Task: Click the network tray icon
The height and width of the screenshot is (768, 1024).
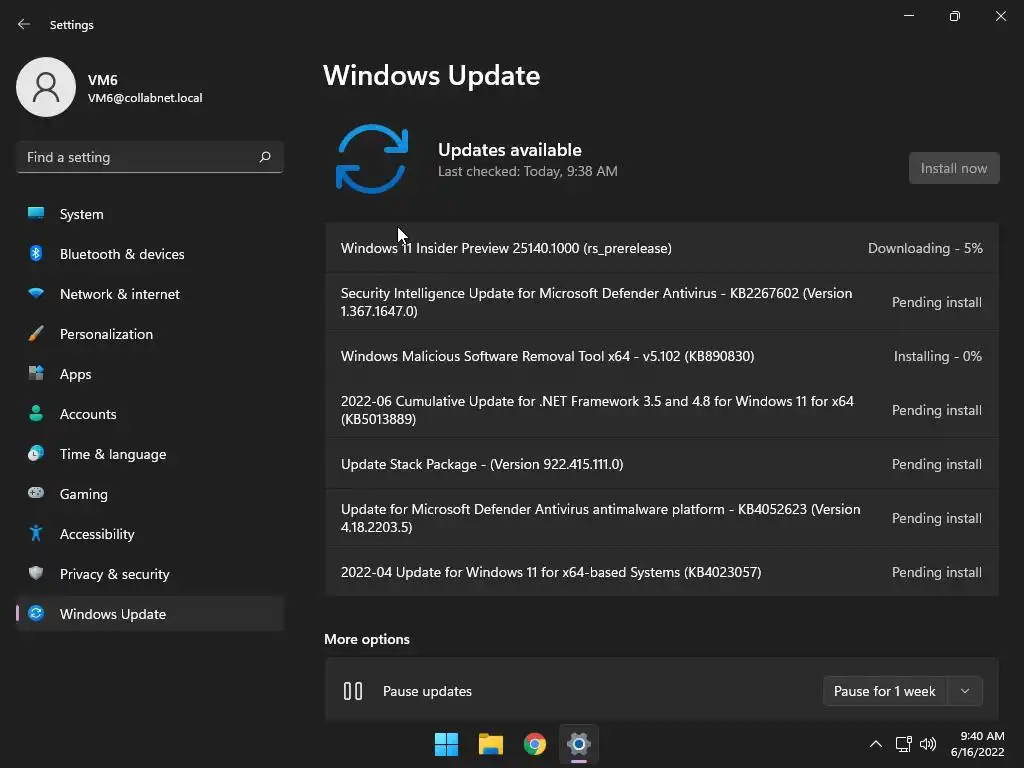Action: coord(904,744)
